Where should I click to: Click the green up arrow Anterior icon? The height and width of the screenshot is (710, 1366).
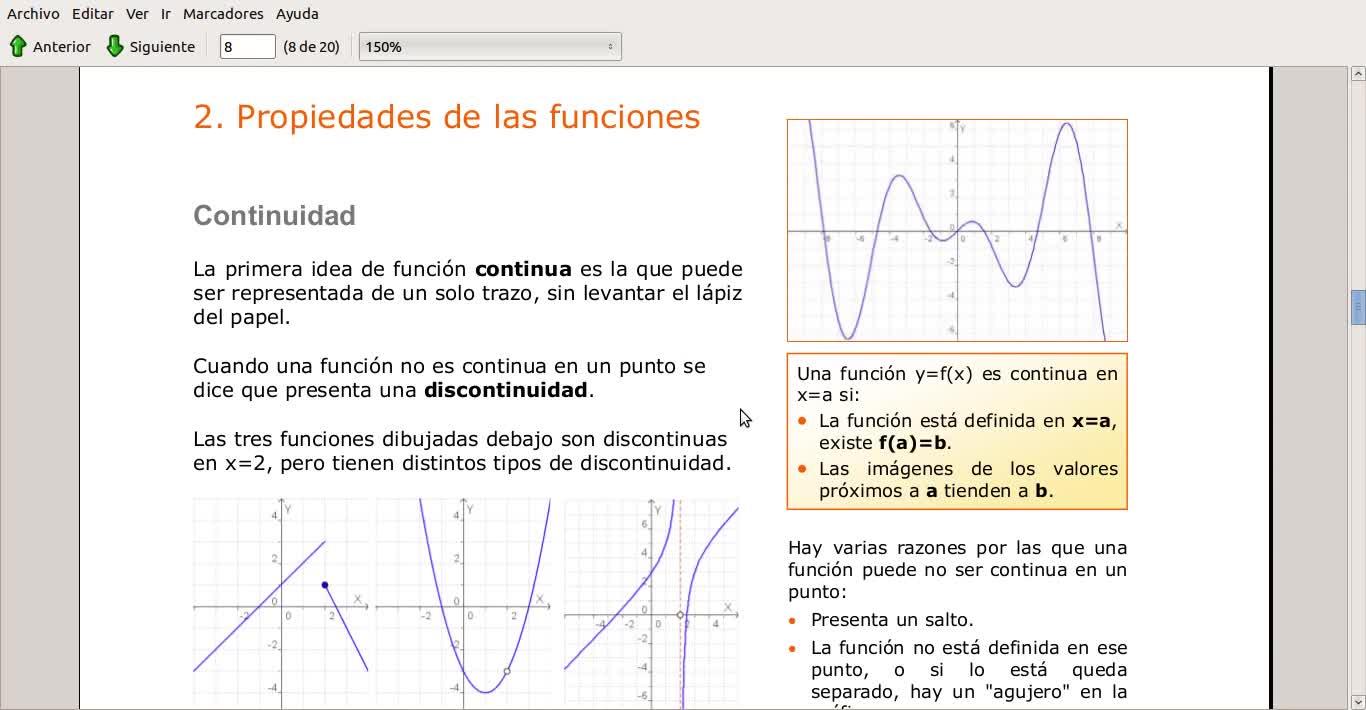coord(18,46)
